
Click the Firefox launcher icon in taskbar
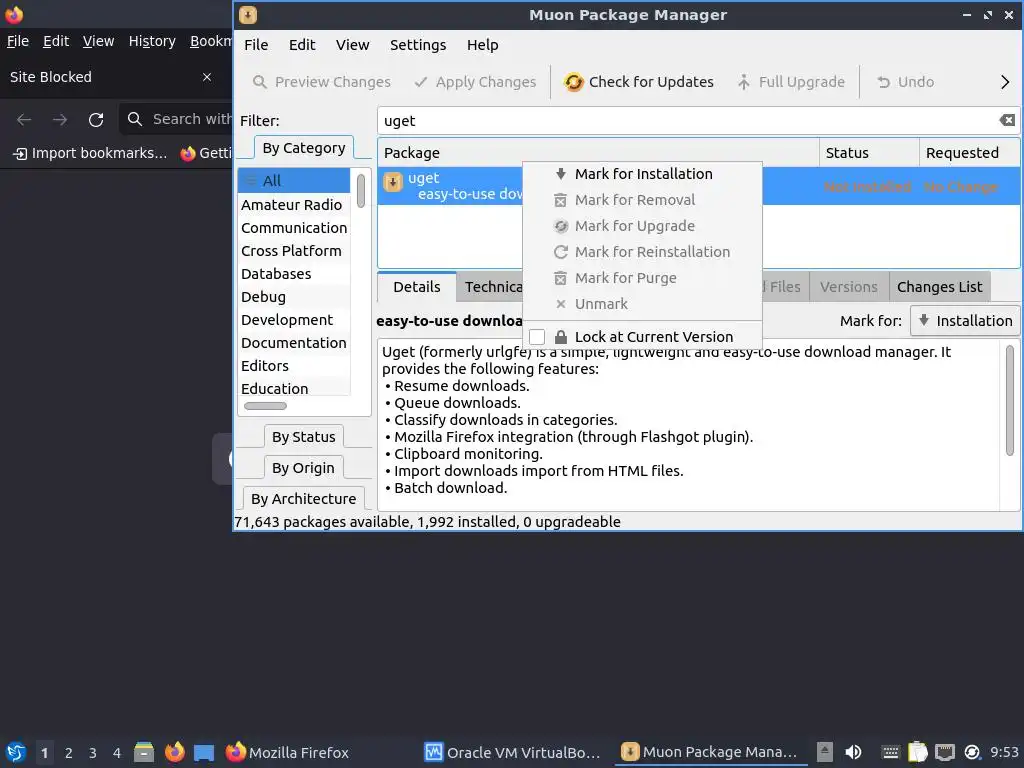pyautogui.click(x=174, y=752)
